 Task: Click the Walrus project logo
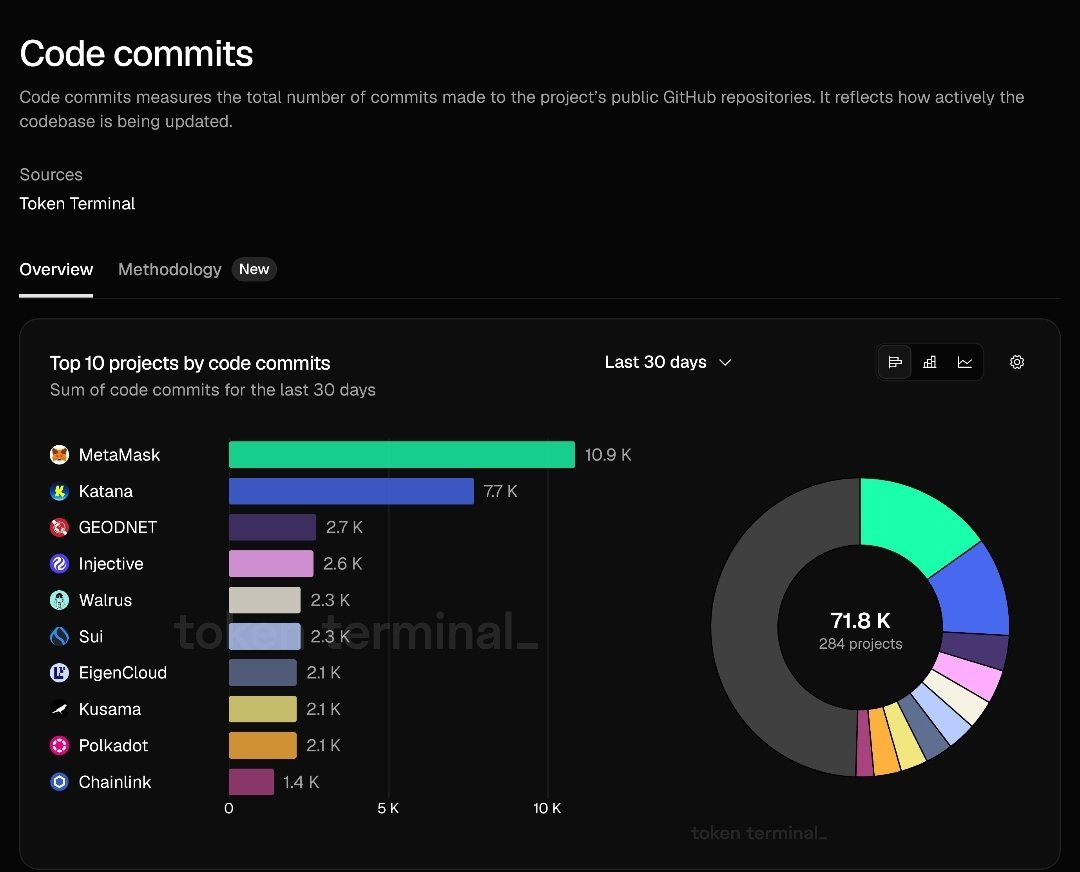pyautogui.click(x=60, y=600)
